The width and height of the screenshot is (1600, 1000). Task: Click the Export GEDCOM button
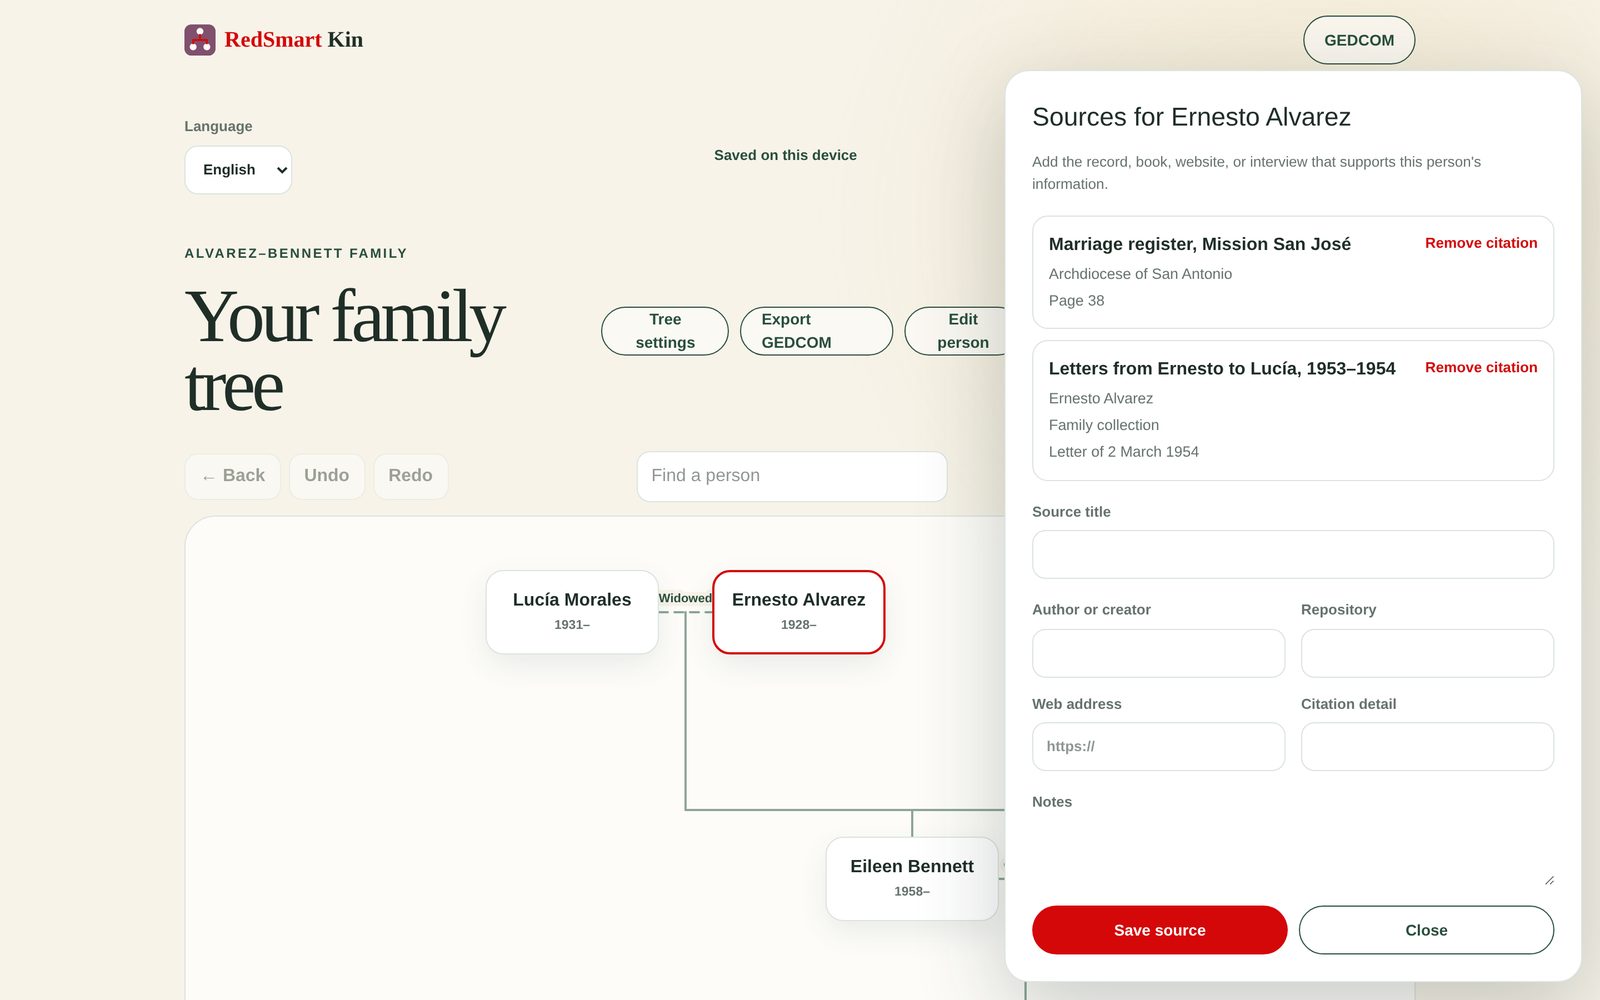click(816, 331)
